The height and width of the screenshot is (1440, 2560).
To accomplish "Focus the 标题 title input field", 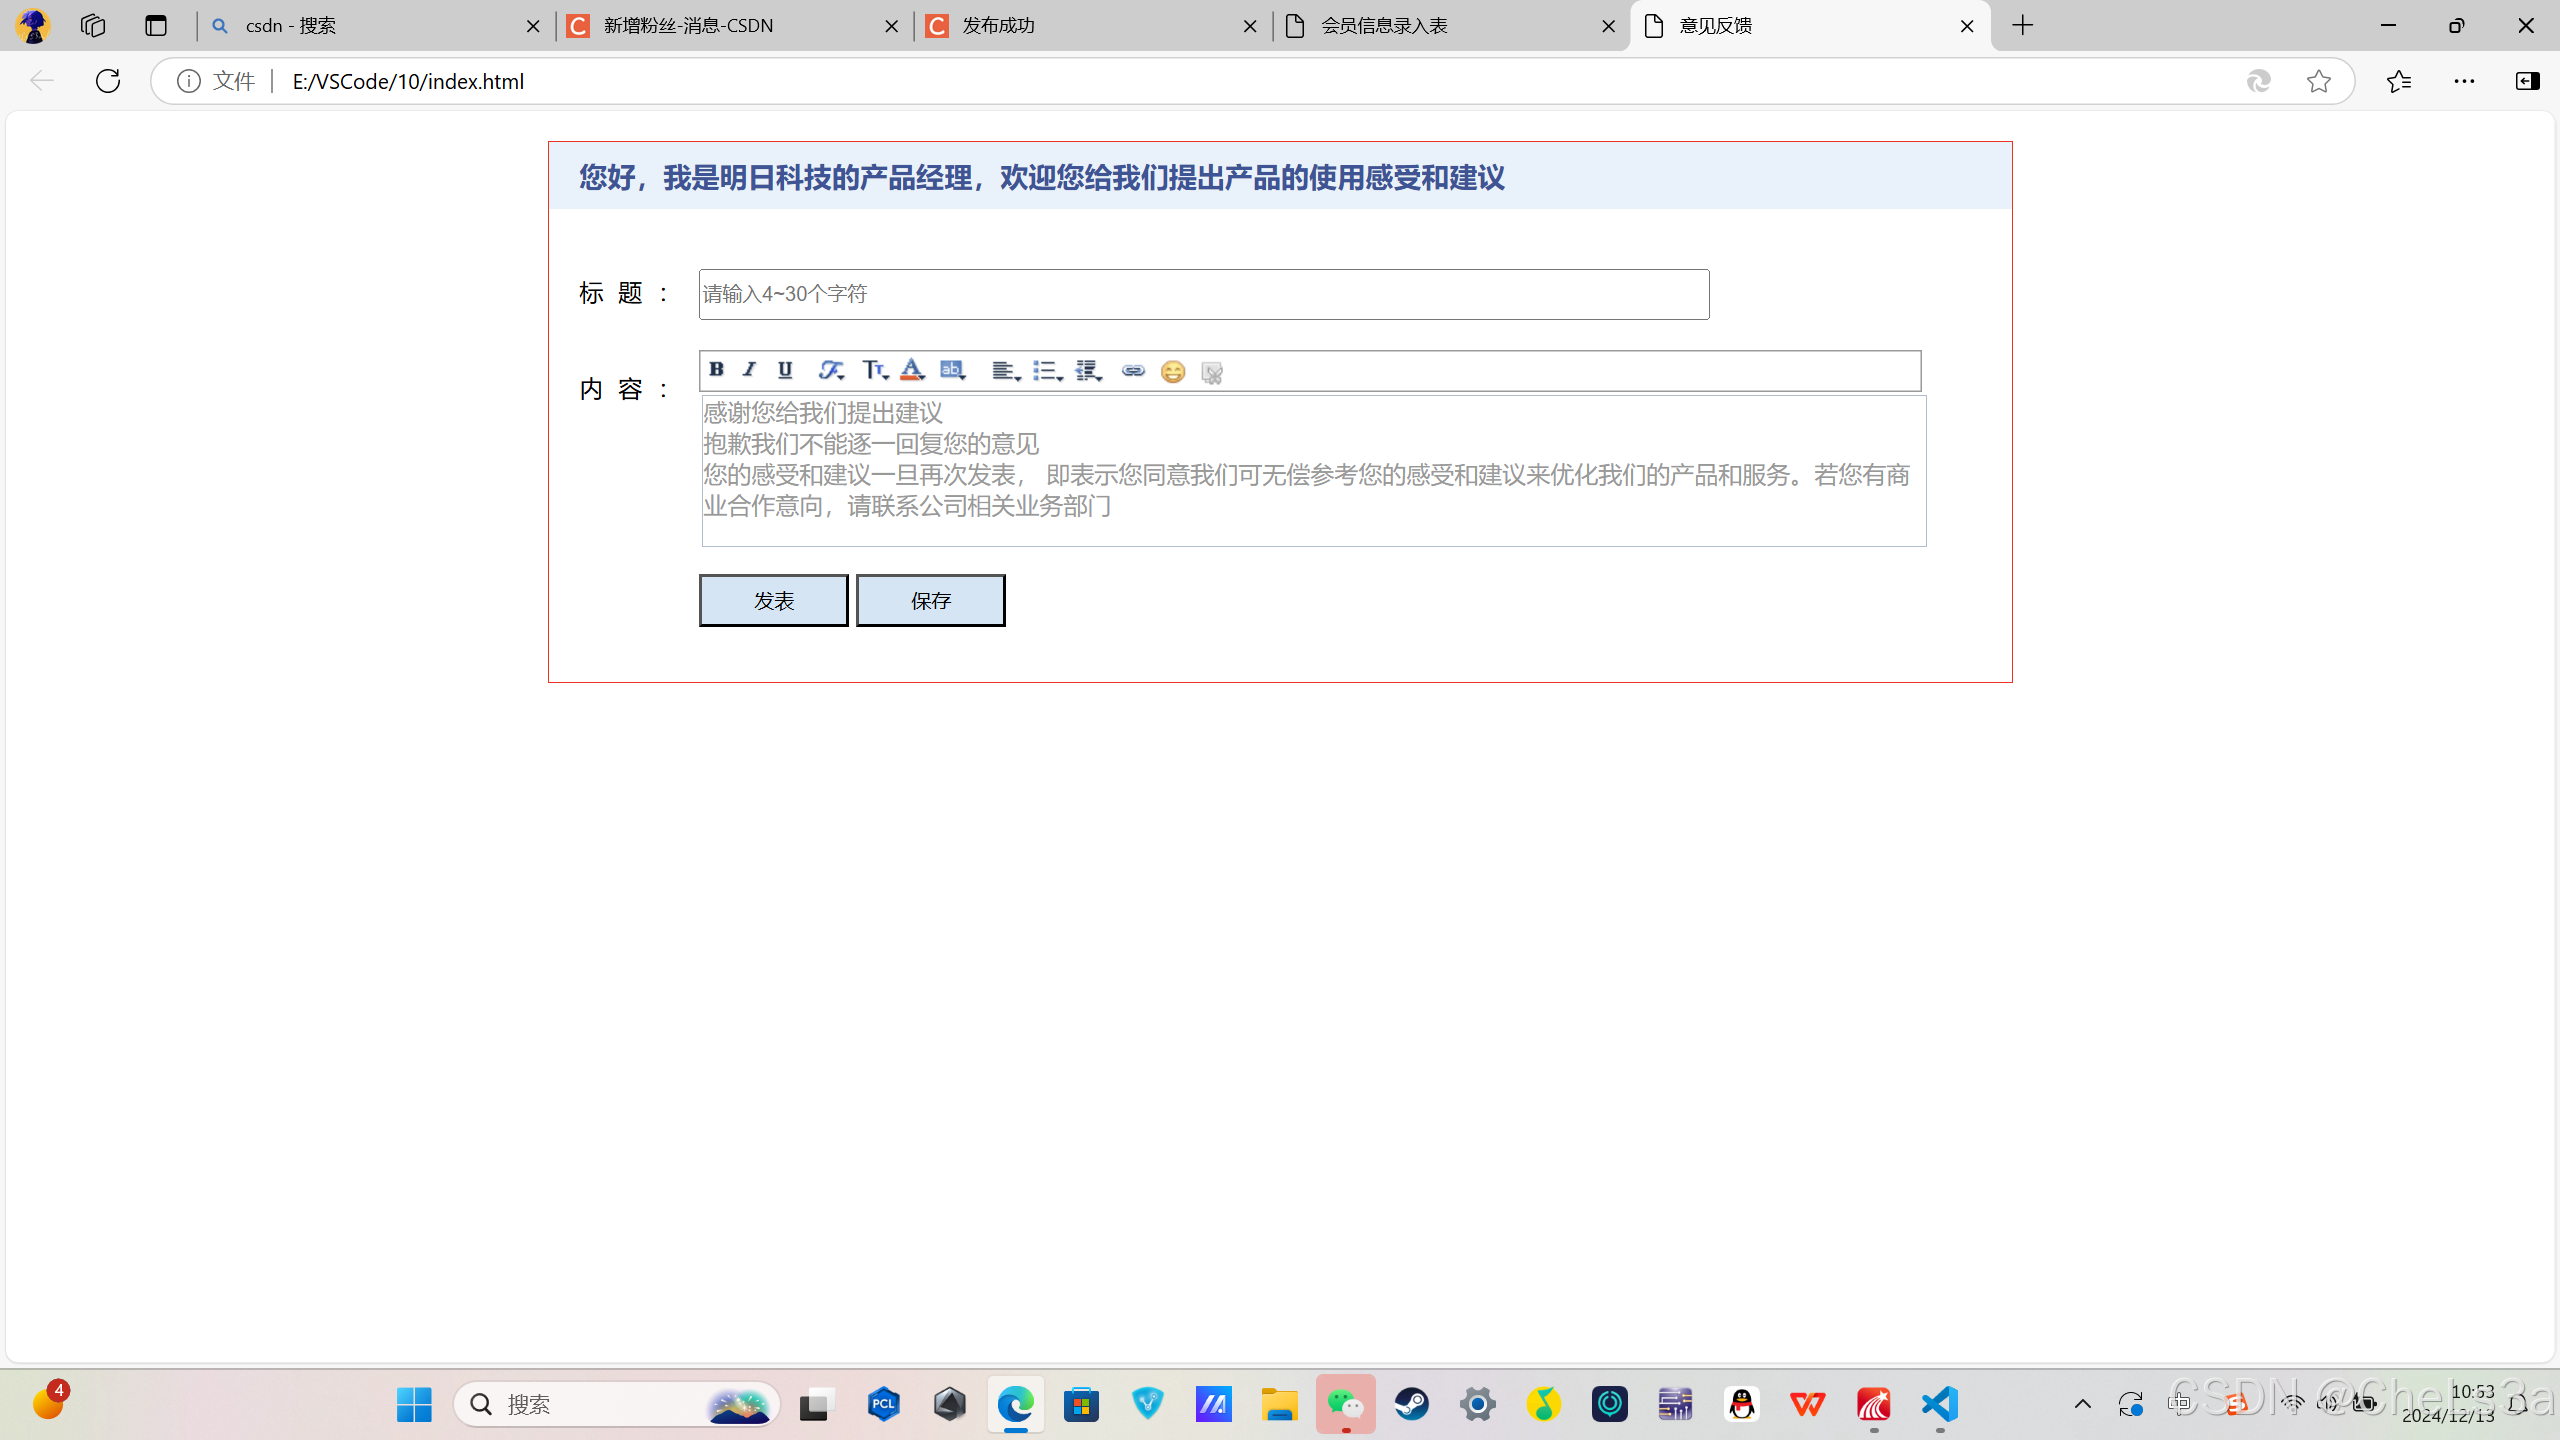I will point(1203,294).
